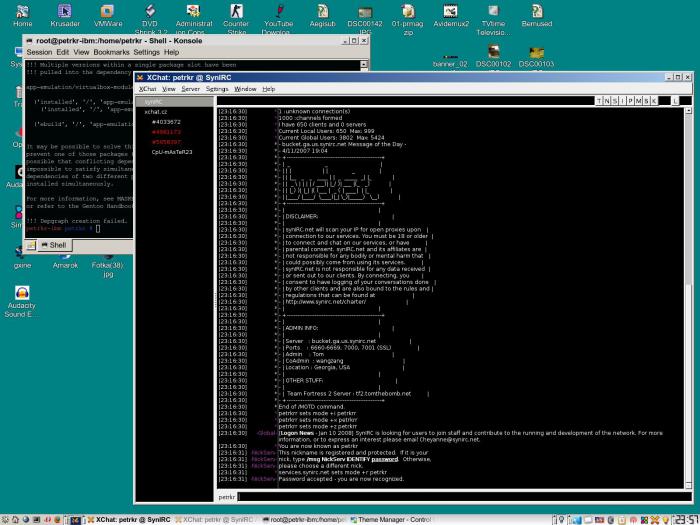
Task: Click the XChat message input field
Action: tap(464, 496)
